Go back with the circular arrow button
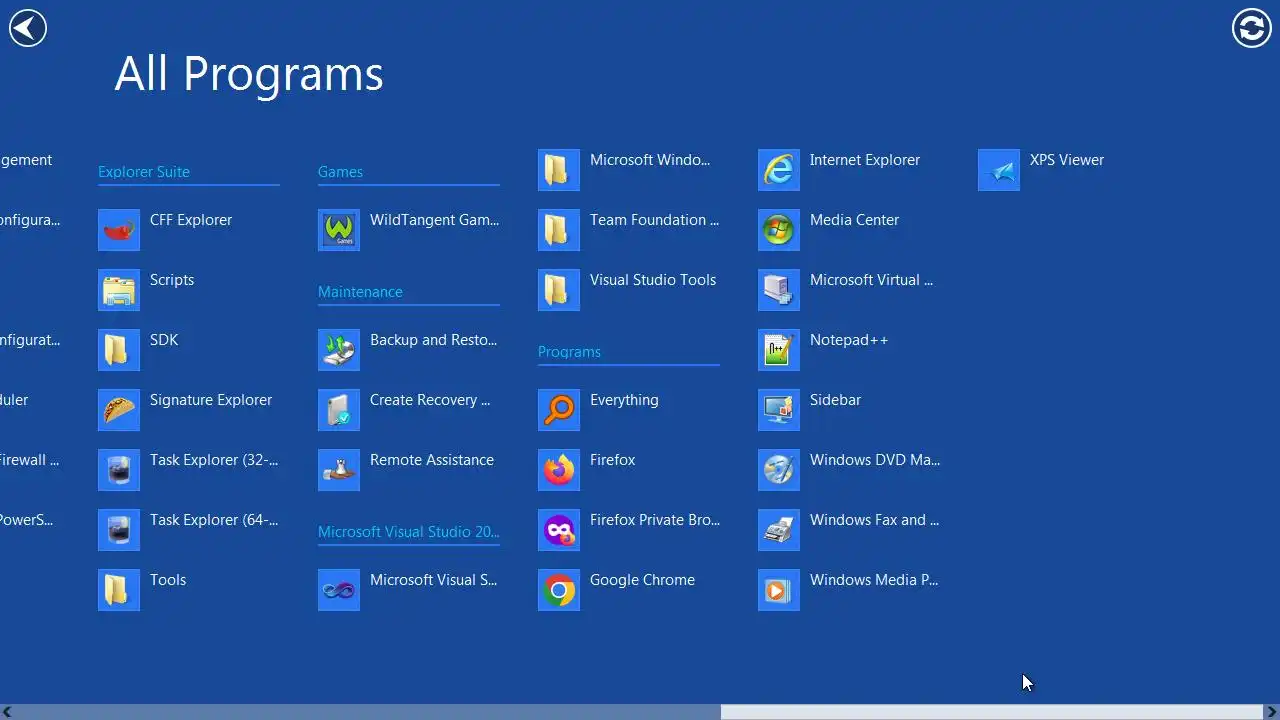The image size is (1280, 720). tap(28, 27)
